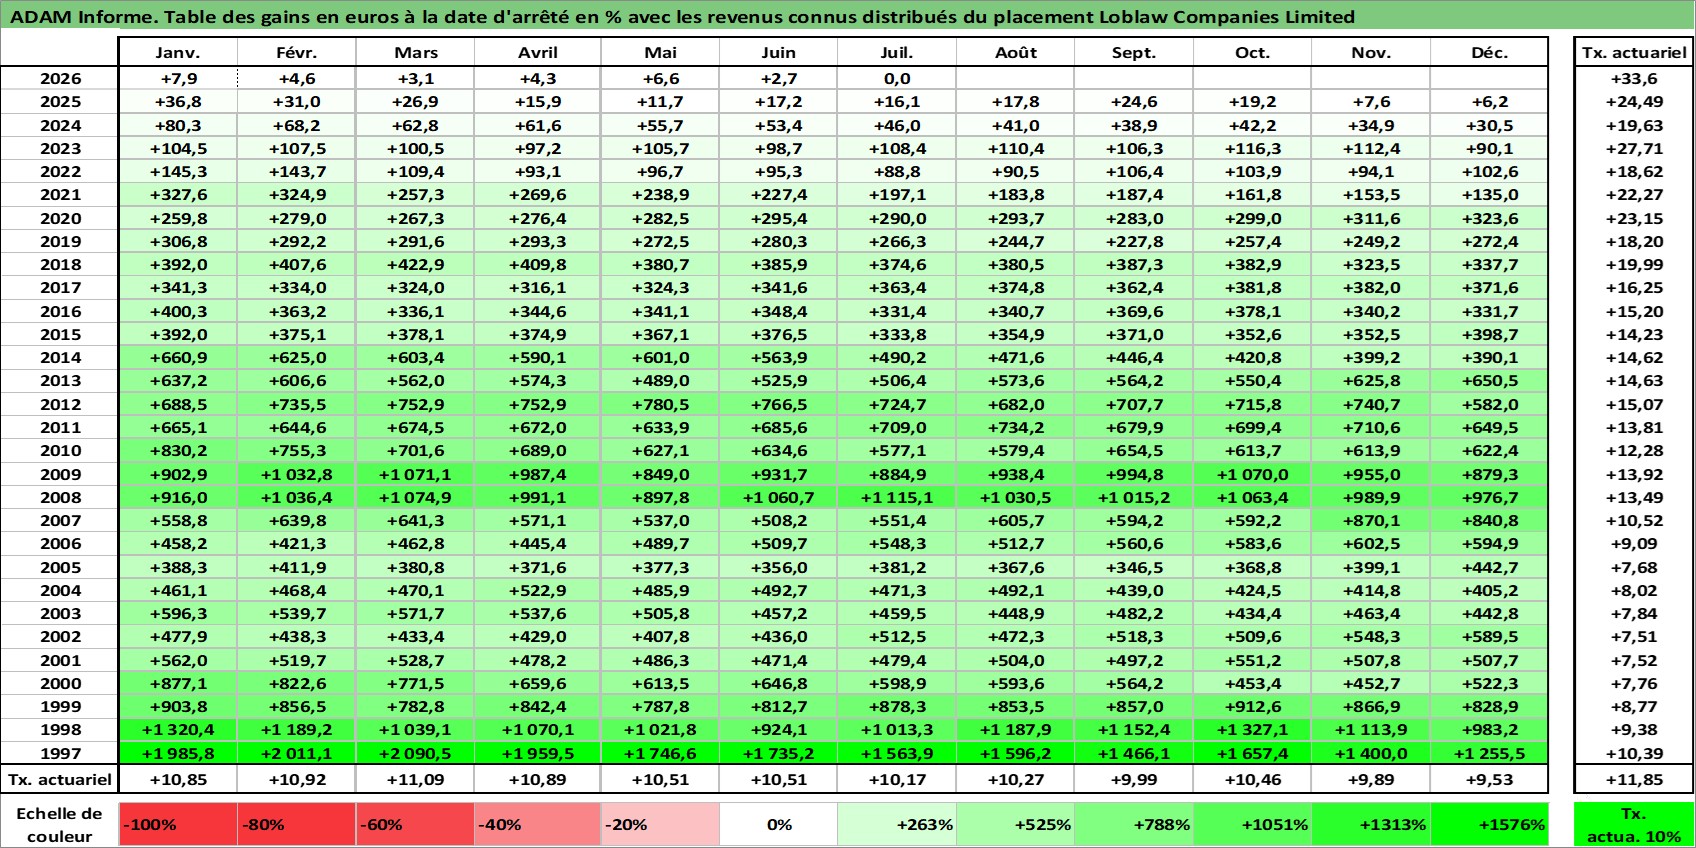Viewport: 1696px width, 848px height.
Task: Select the 2008 July value +1 115,1
Action: point(897,497)
